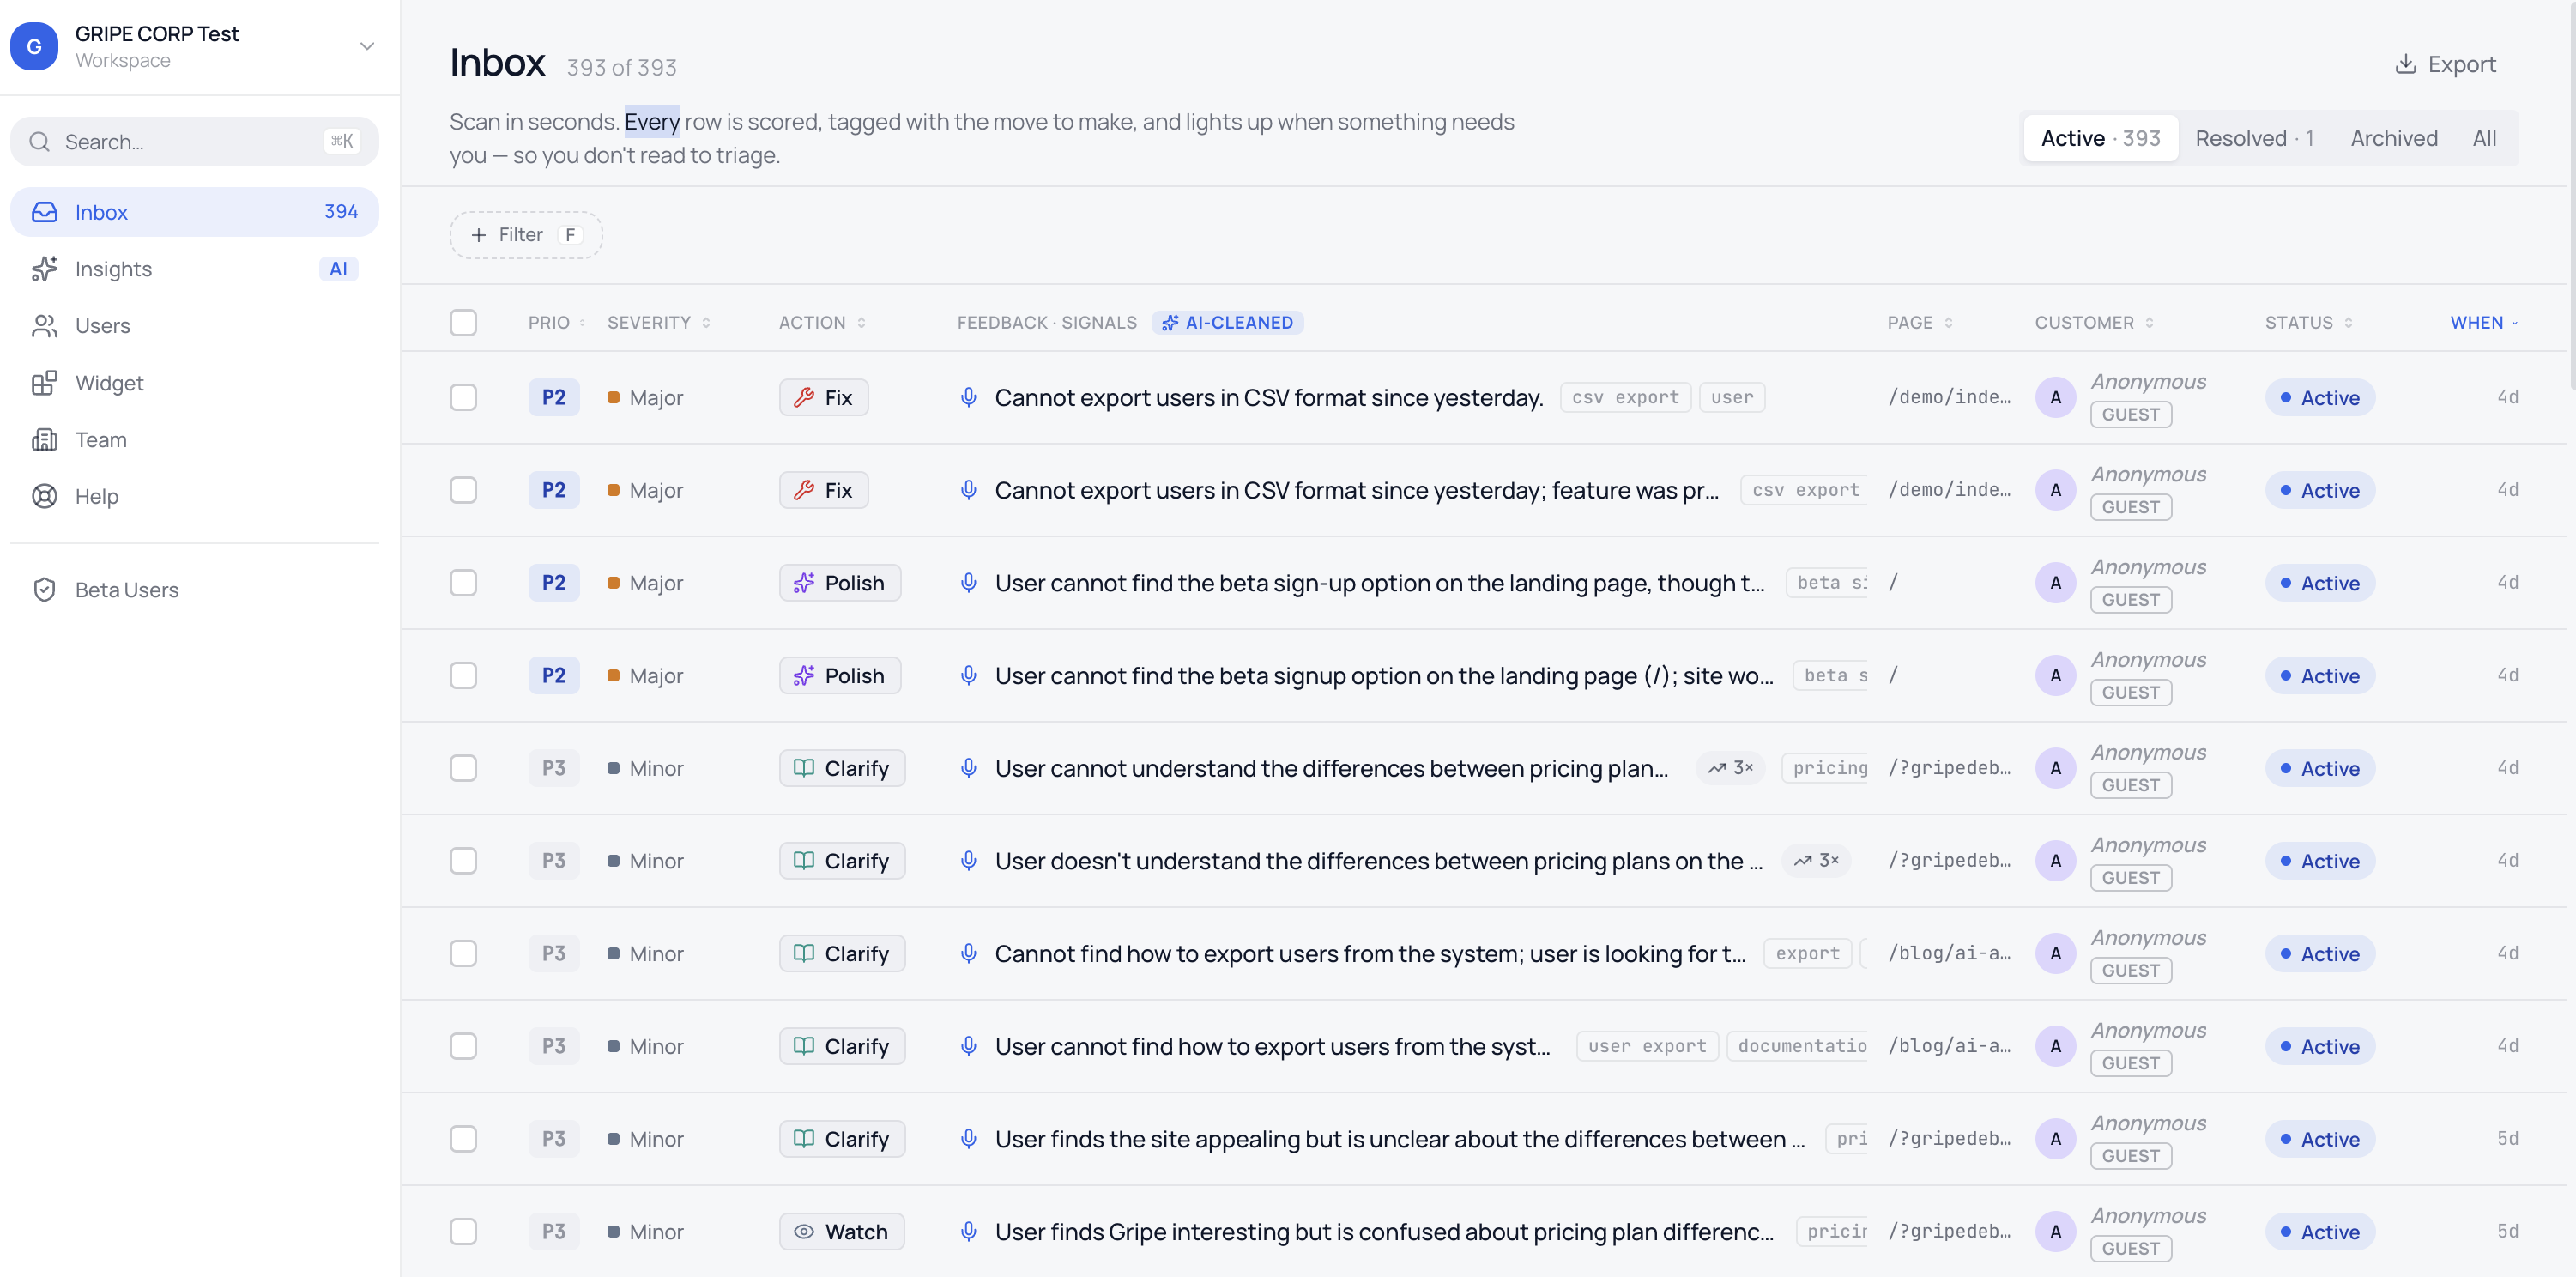Click the blue Active status dot on last row
Screen dimensions: 2576x1277
(2285, 1231)
